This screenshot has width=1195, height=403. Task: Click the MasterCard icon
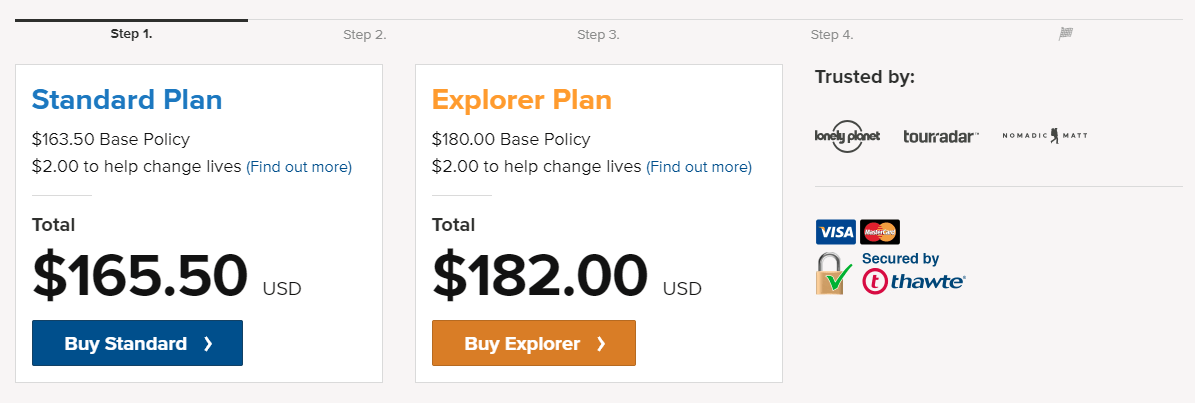coord(880,232)
